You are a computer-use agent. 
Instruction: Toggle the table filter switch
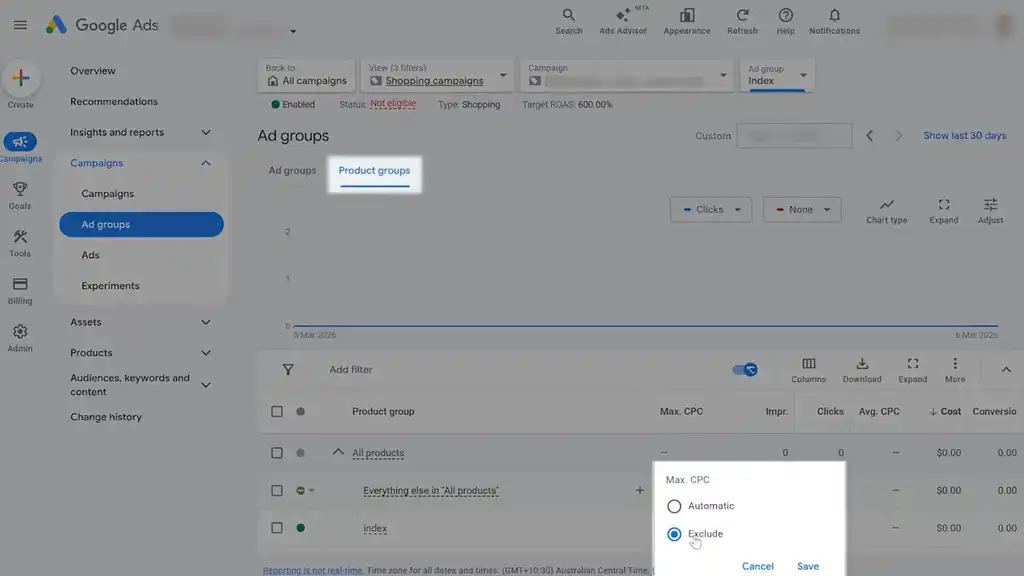744,370
